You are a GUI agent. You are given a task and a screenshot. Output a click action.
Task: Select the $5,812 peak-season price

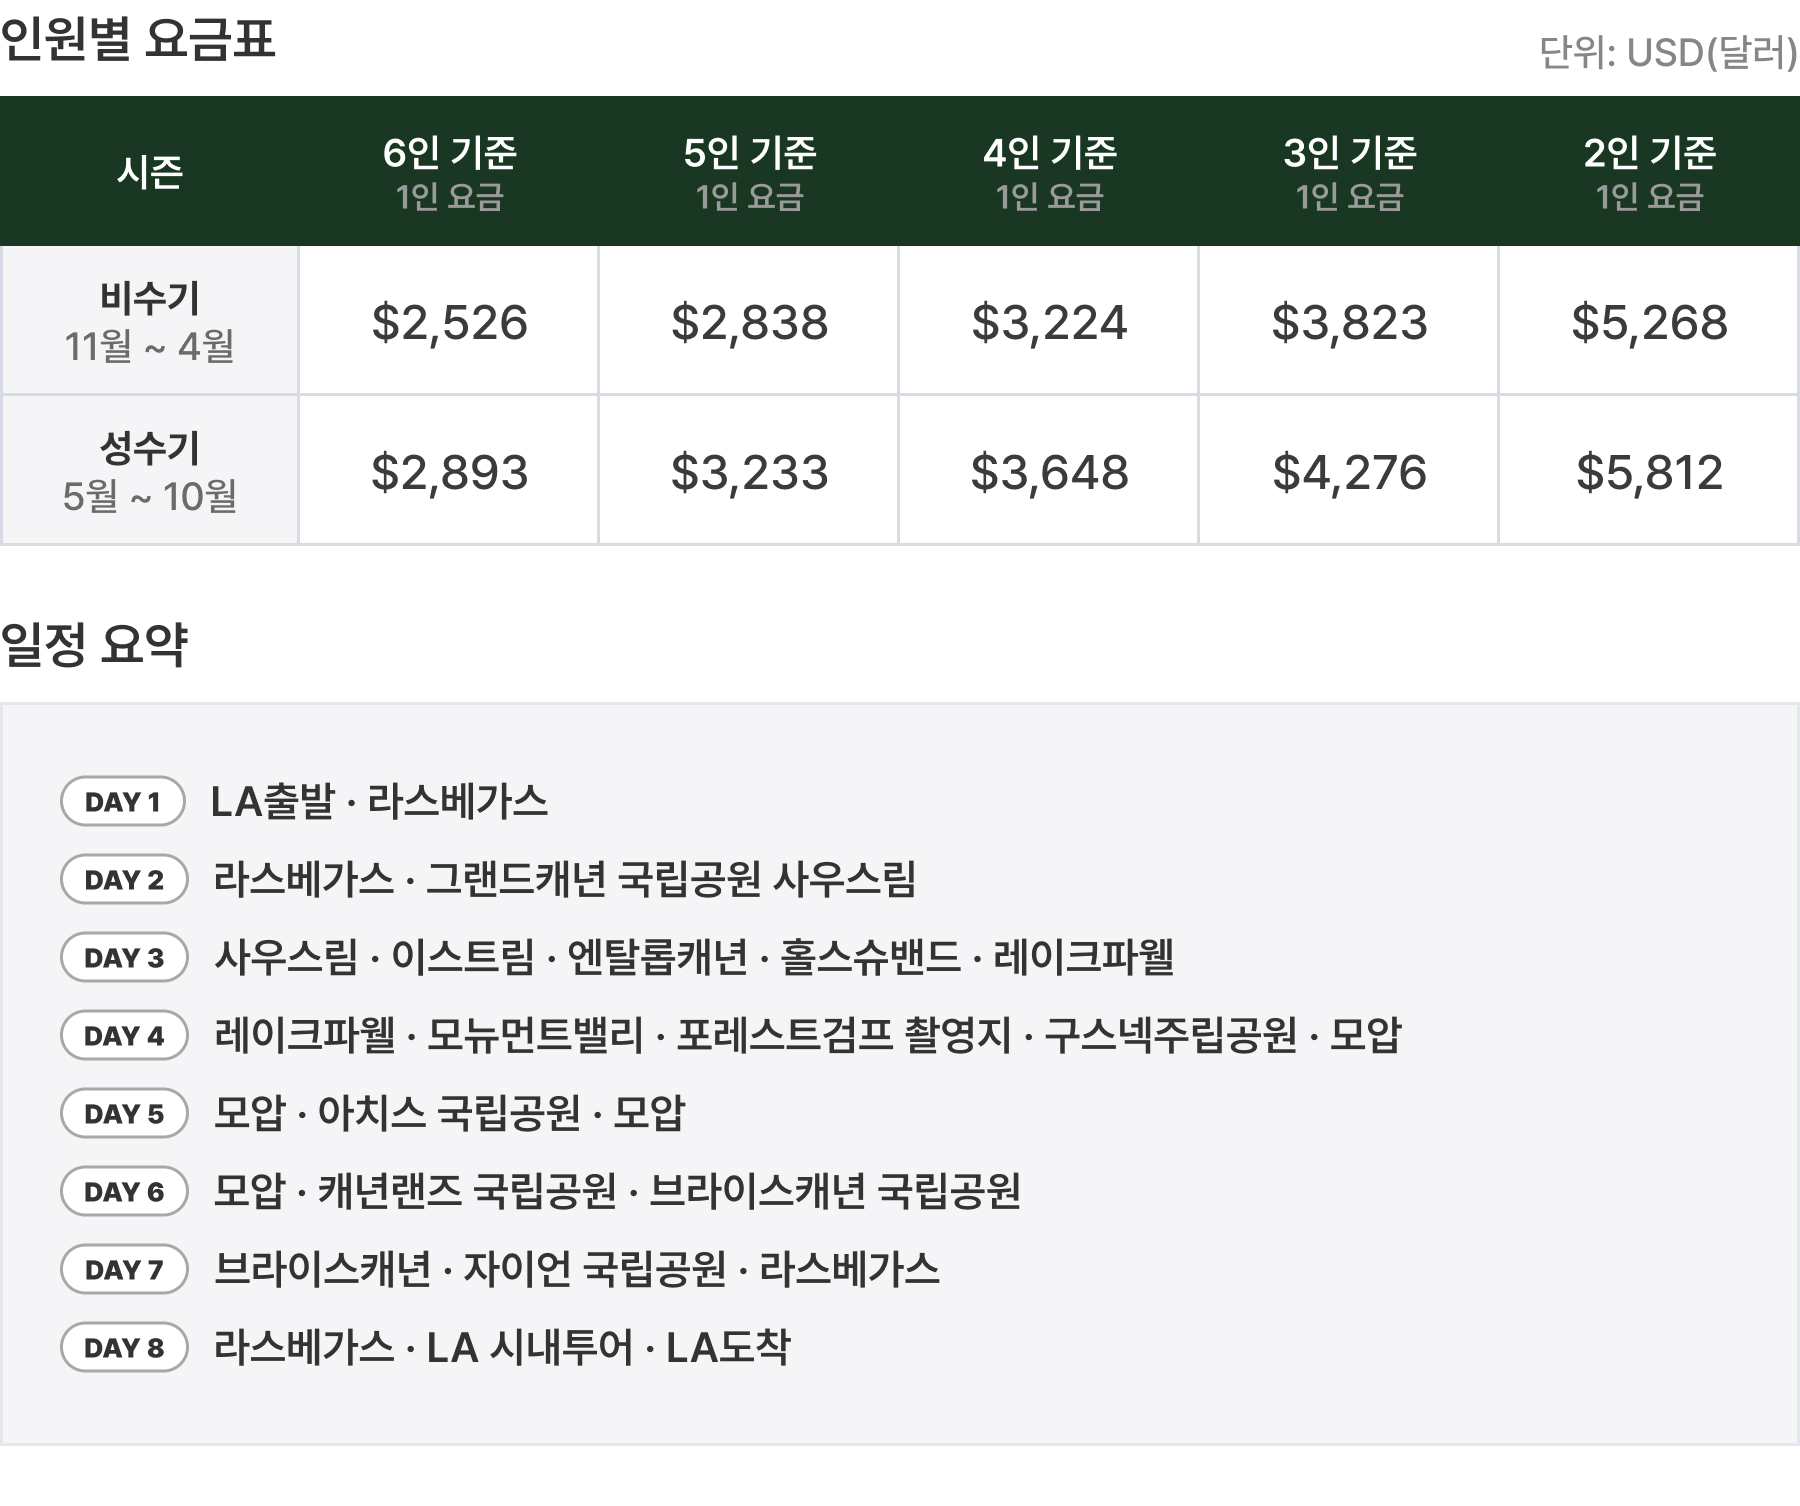point(1649,472)
